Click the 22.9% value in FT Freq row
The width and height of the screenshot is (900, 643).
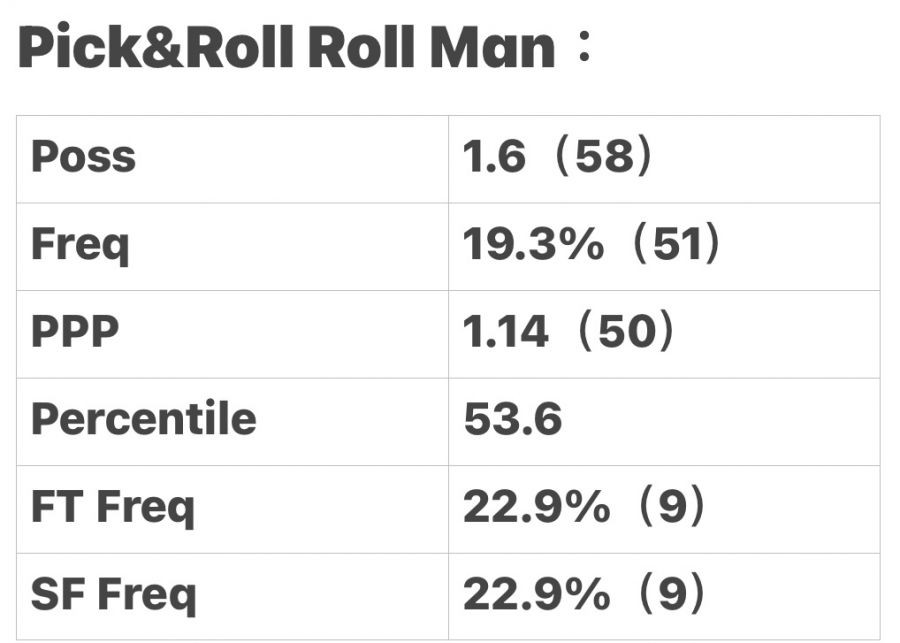(535, 507)
